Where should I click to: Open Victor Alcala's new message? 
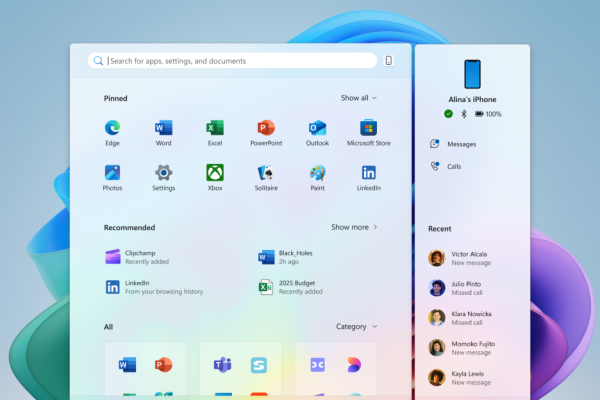460,258
